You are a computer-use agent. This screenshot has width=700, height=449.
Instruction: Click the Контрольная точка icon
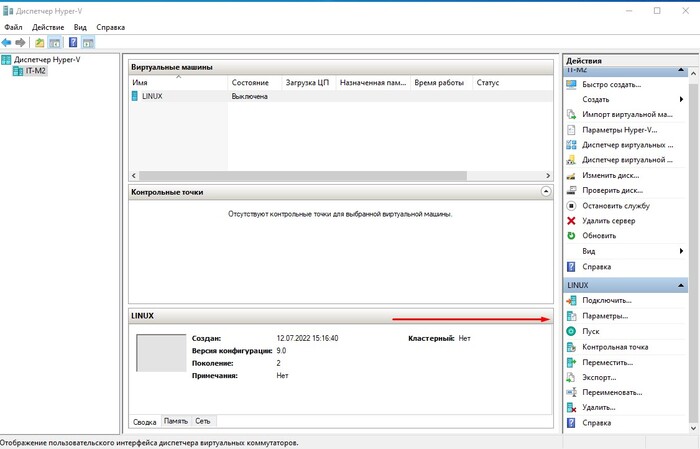[571, 347]
